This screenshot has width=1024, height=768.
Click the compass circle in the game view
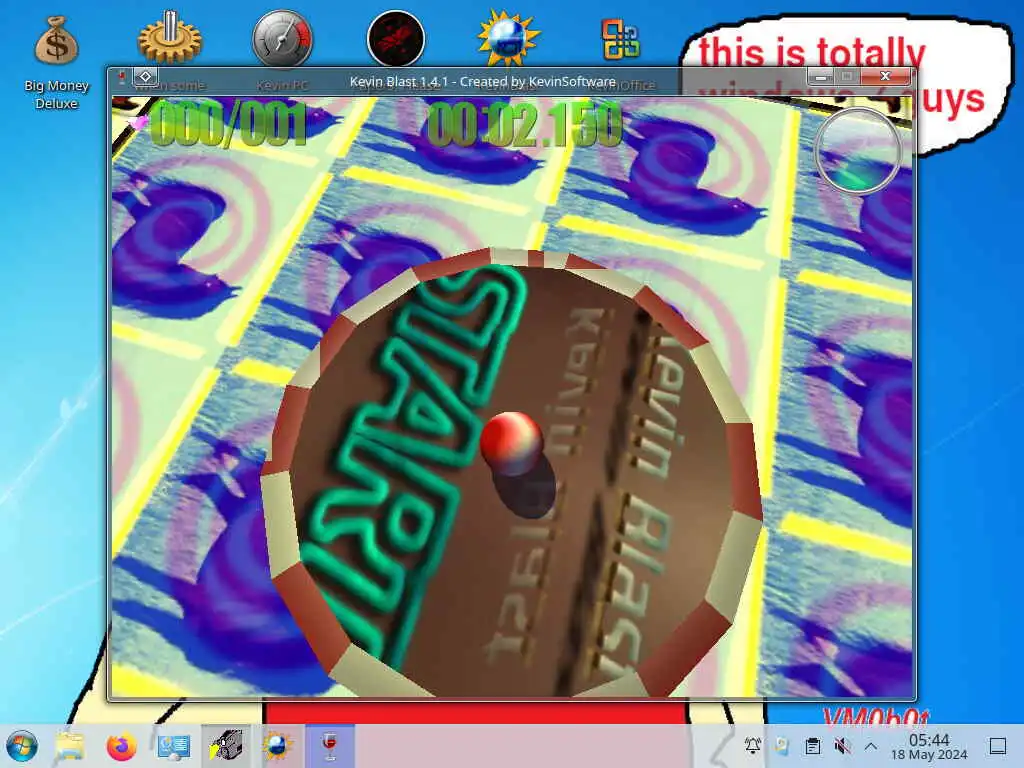tap(857, 151)
